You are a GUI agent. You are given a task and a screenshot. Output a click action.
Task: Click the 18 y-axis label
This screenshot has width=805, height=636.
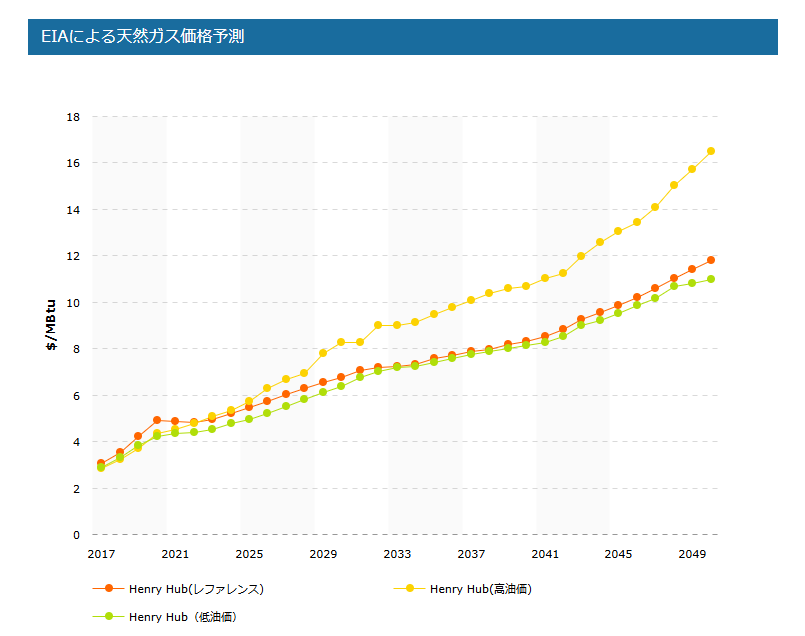[x=73, y=117]
